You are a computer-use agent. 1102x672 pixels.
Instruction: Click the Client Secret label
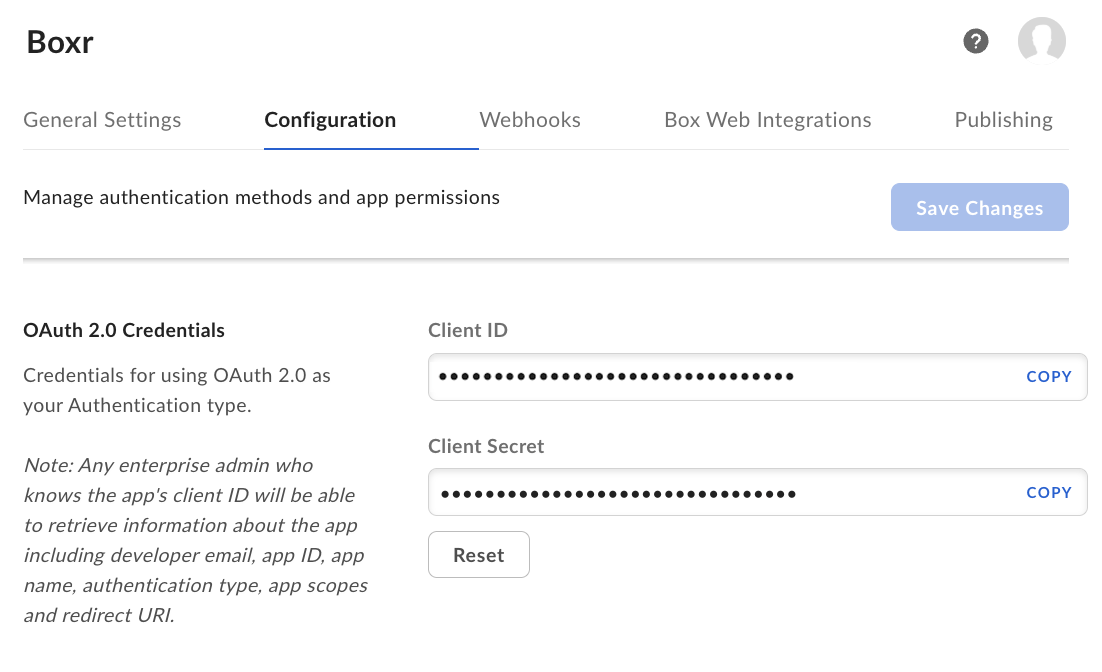click(x=486, y=446)
